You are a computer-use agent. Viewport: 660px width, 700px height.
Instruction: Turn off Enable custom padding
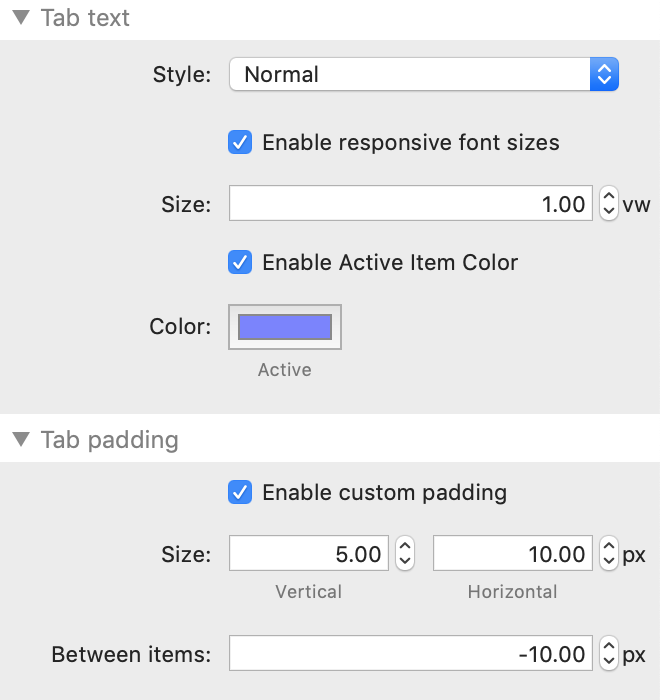click(241, 492)
